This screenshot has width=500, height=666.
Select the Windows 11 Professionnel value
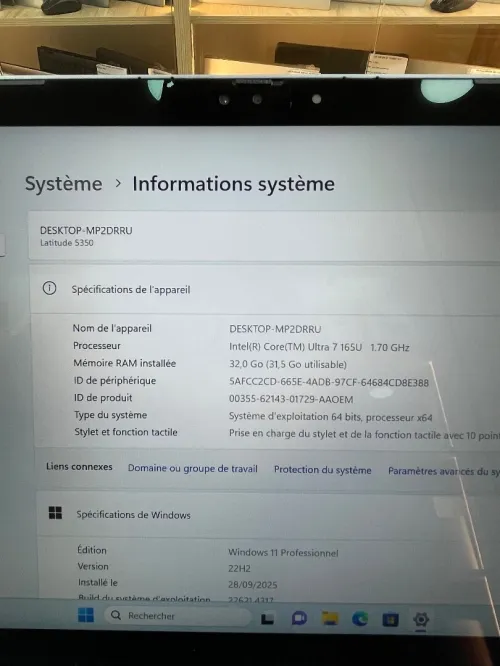tap(283, 553)
